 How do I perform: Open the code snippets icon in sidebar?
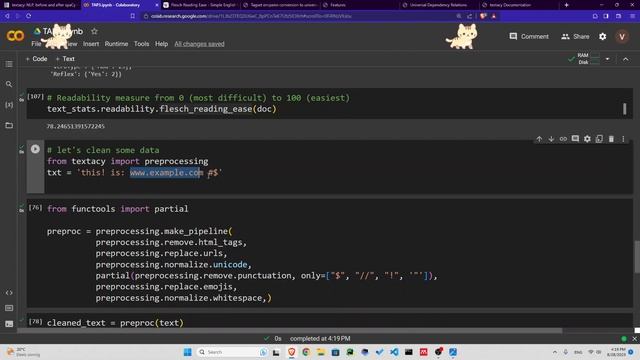(9, 293)
